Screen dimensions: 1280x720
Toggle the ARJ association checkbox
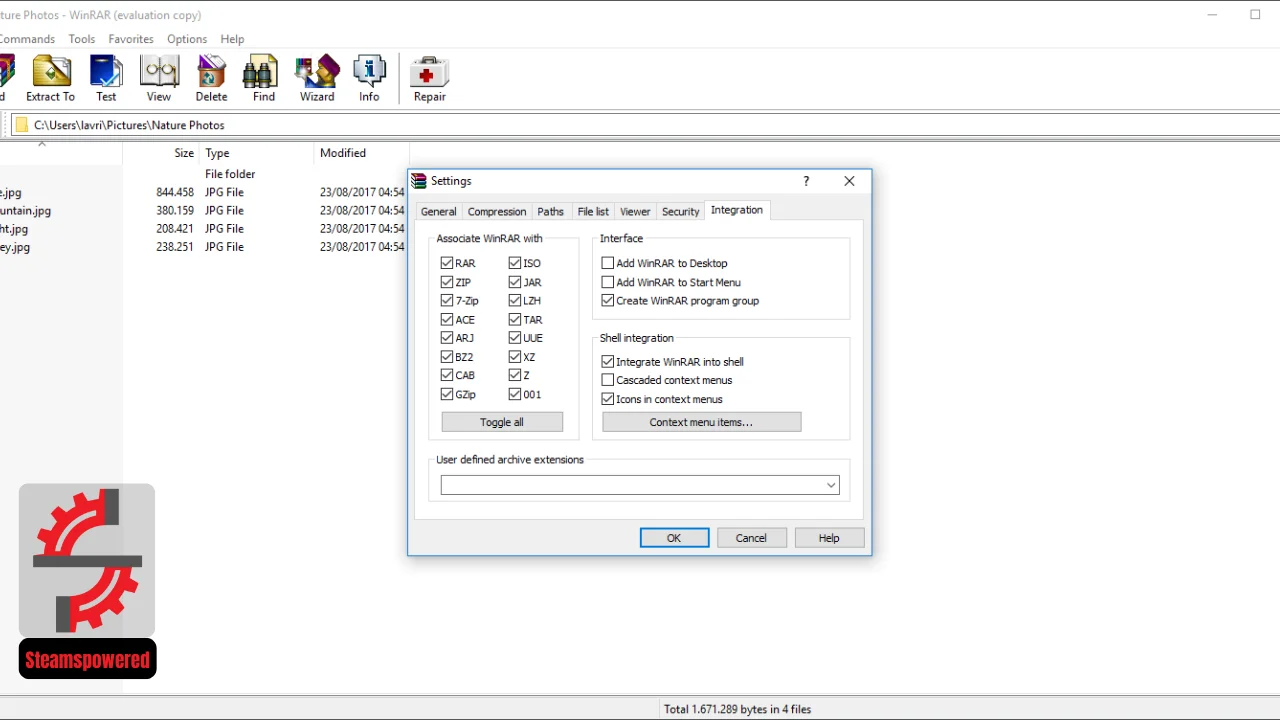pyautogui.click(x=447, y=338)
